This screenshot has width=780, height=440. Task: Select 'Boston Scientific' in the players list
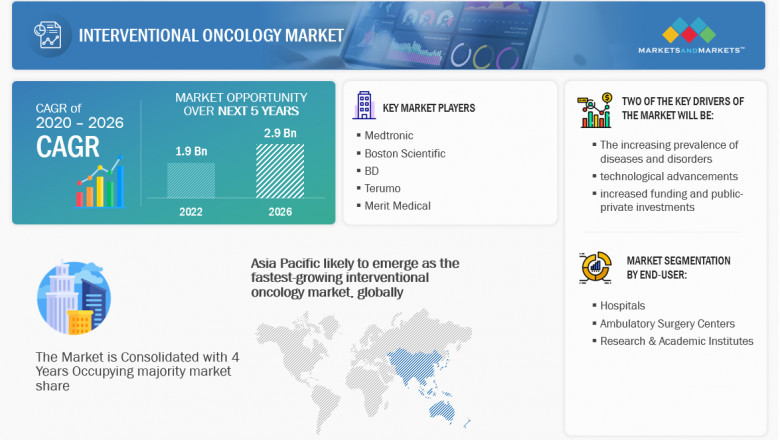[x=405, y=154]
